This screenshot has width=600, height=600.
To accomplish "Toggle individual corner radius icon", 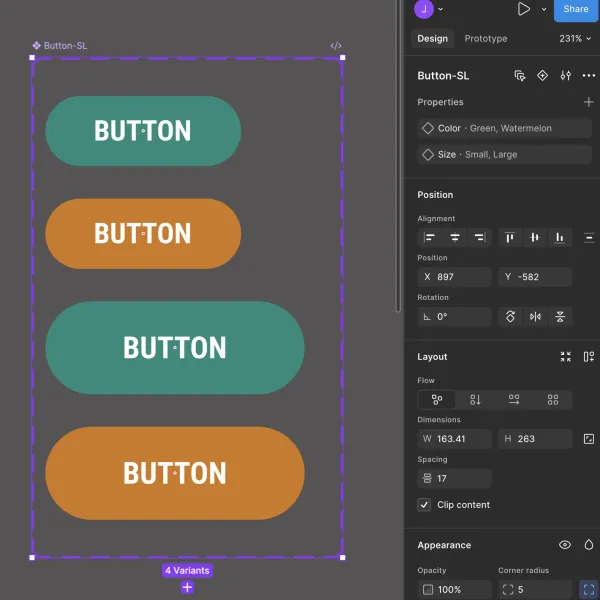I will (589, 589).
